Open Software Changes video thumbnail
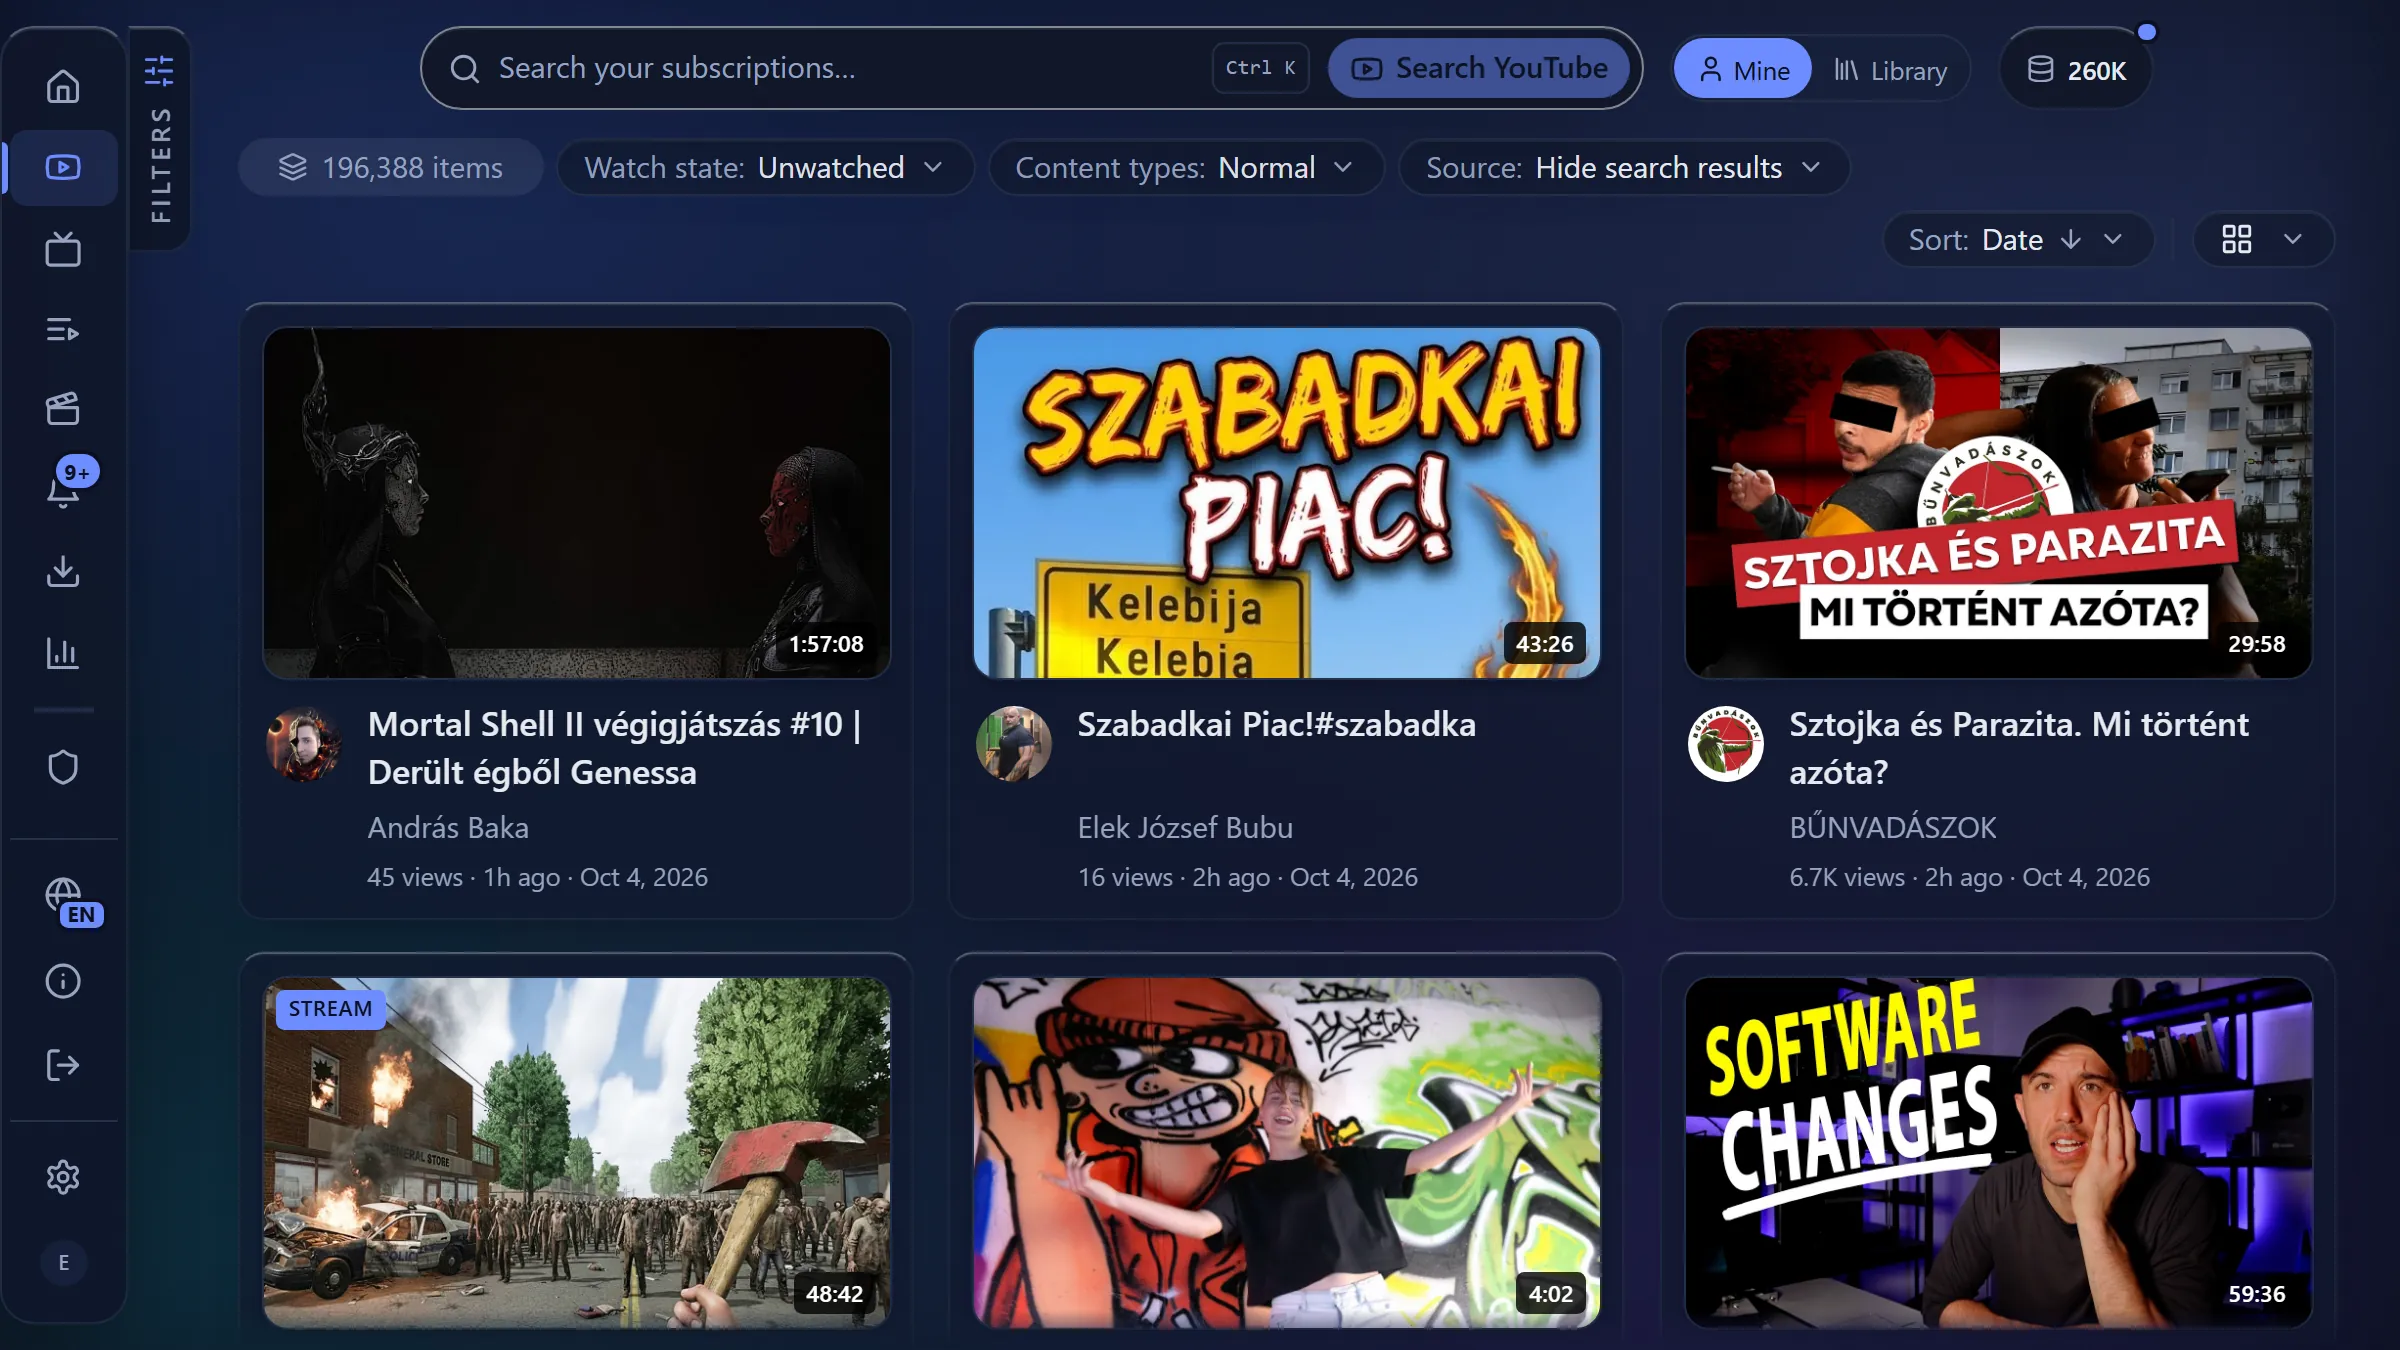Image resolution: width=2400 pixels, height=1350 pixels. [x=1999, y=1153]
